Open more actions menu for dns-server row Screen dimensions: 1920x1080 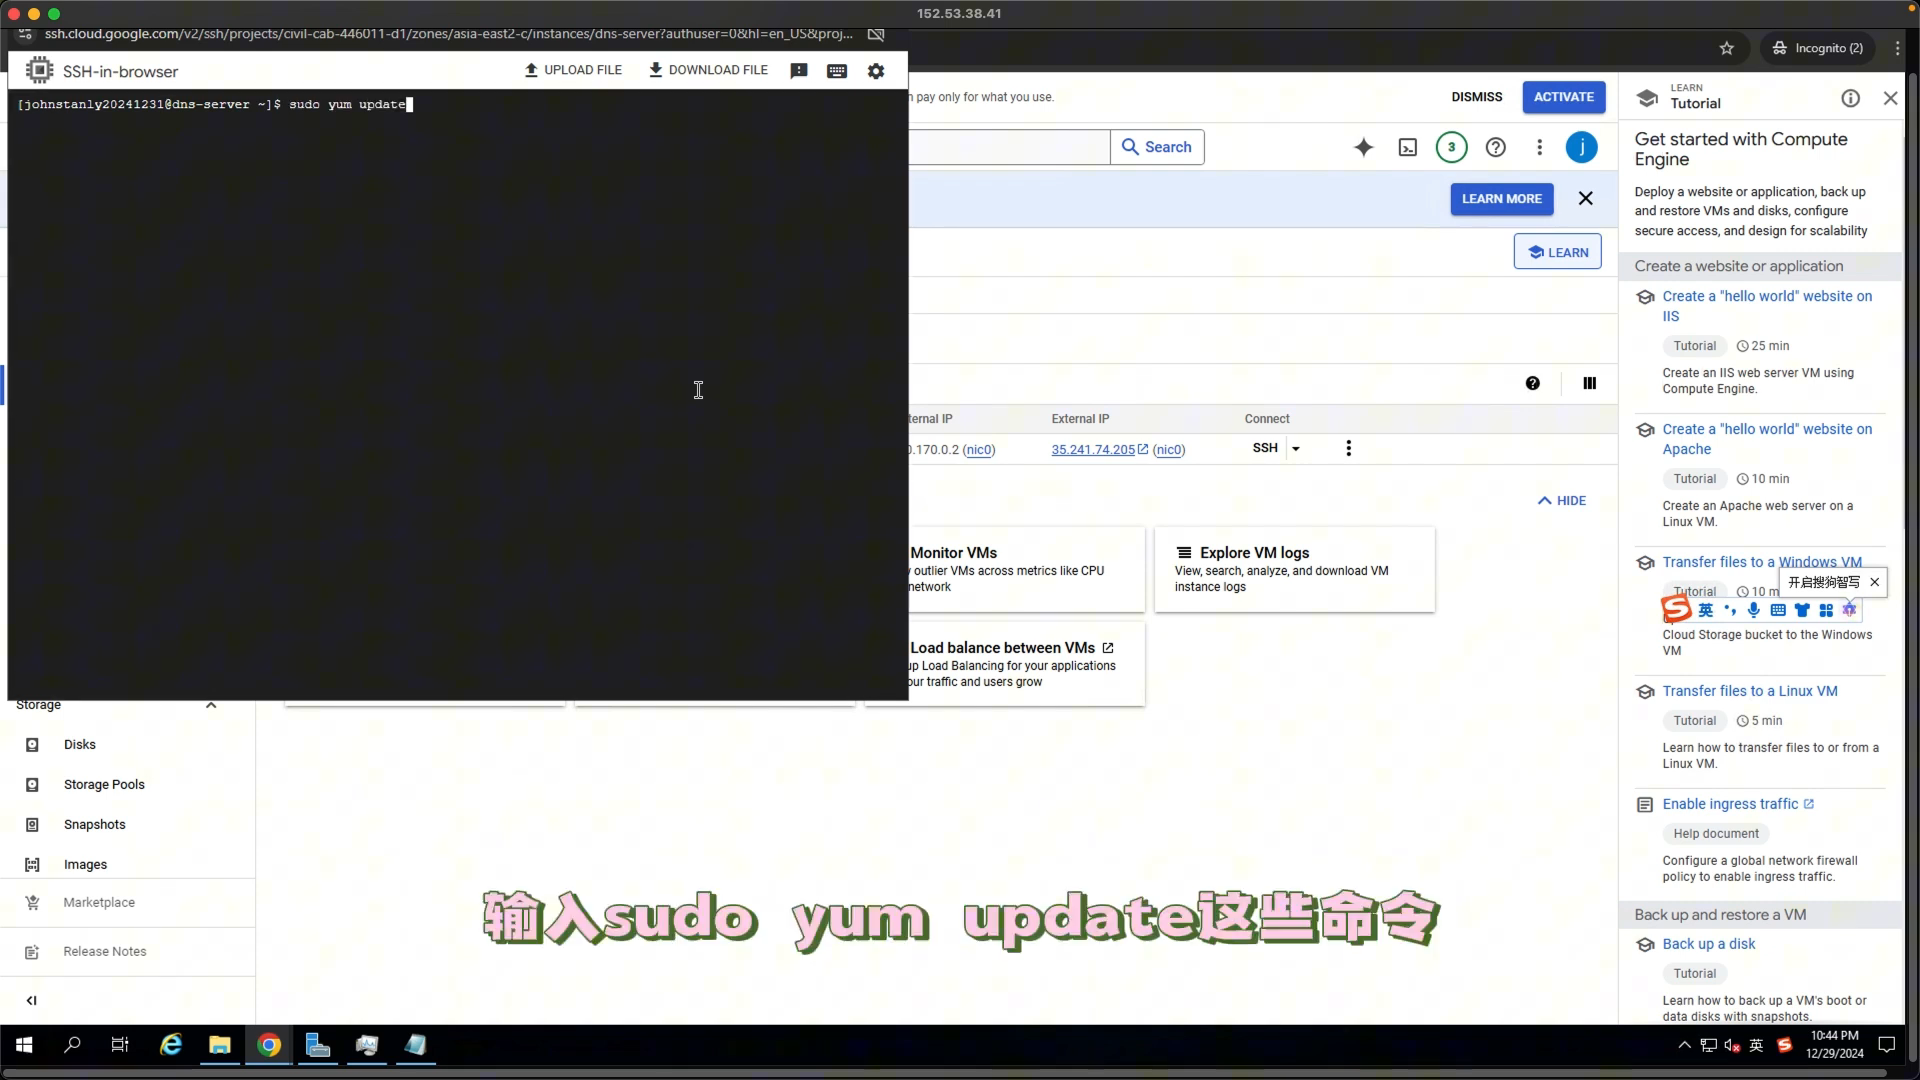[1349, 449]
